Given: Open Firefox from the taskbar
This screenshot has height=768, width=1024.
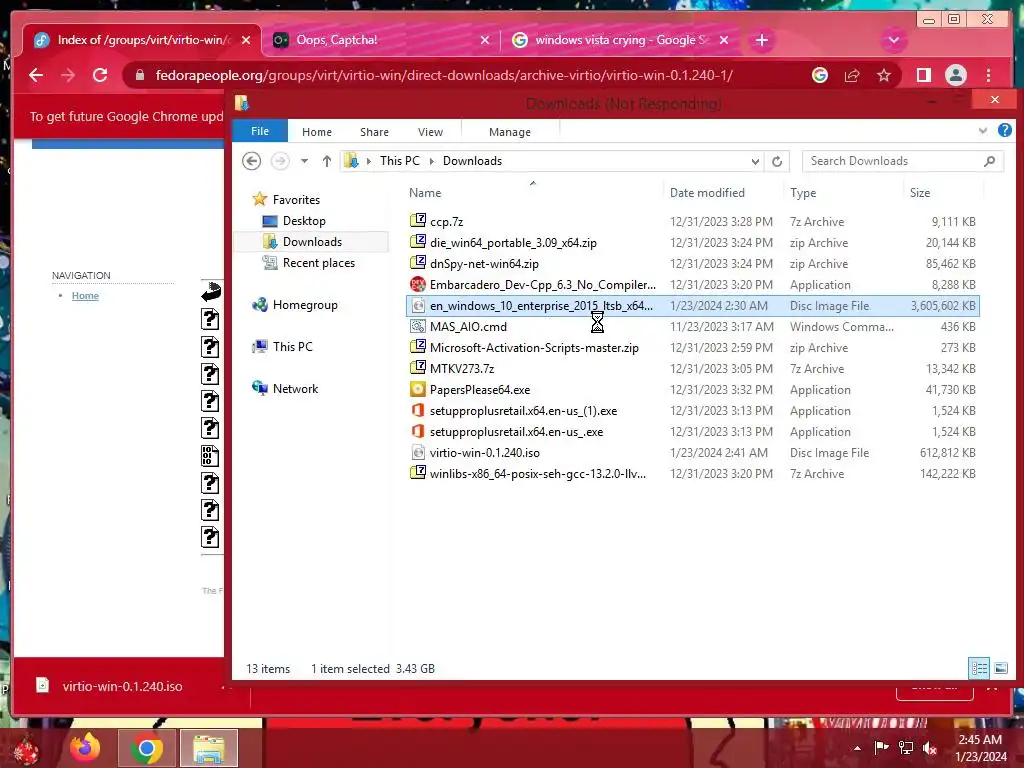Looking at the screenshot, I should click(85, 748).
